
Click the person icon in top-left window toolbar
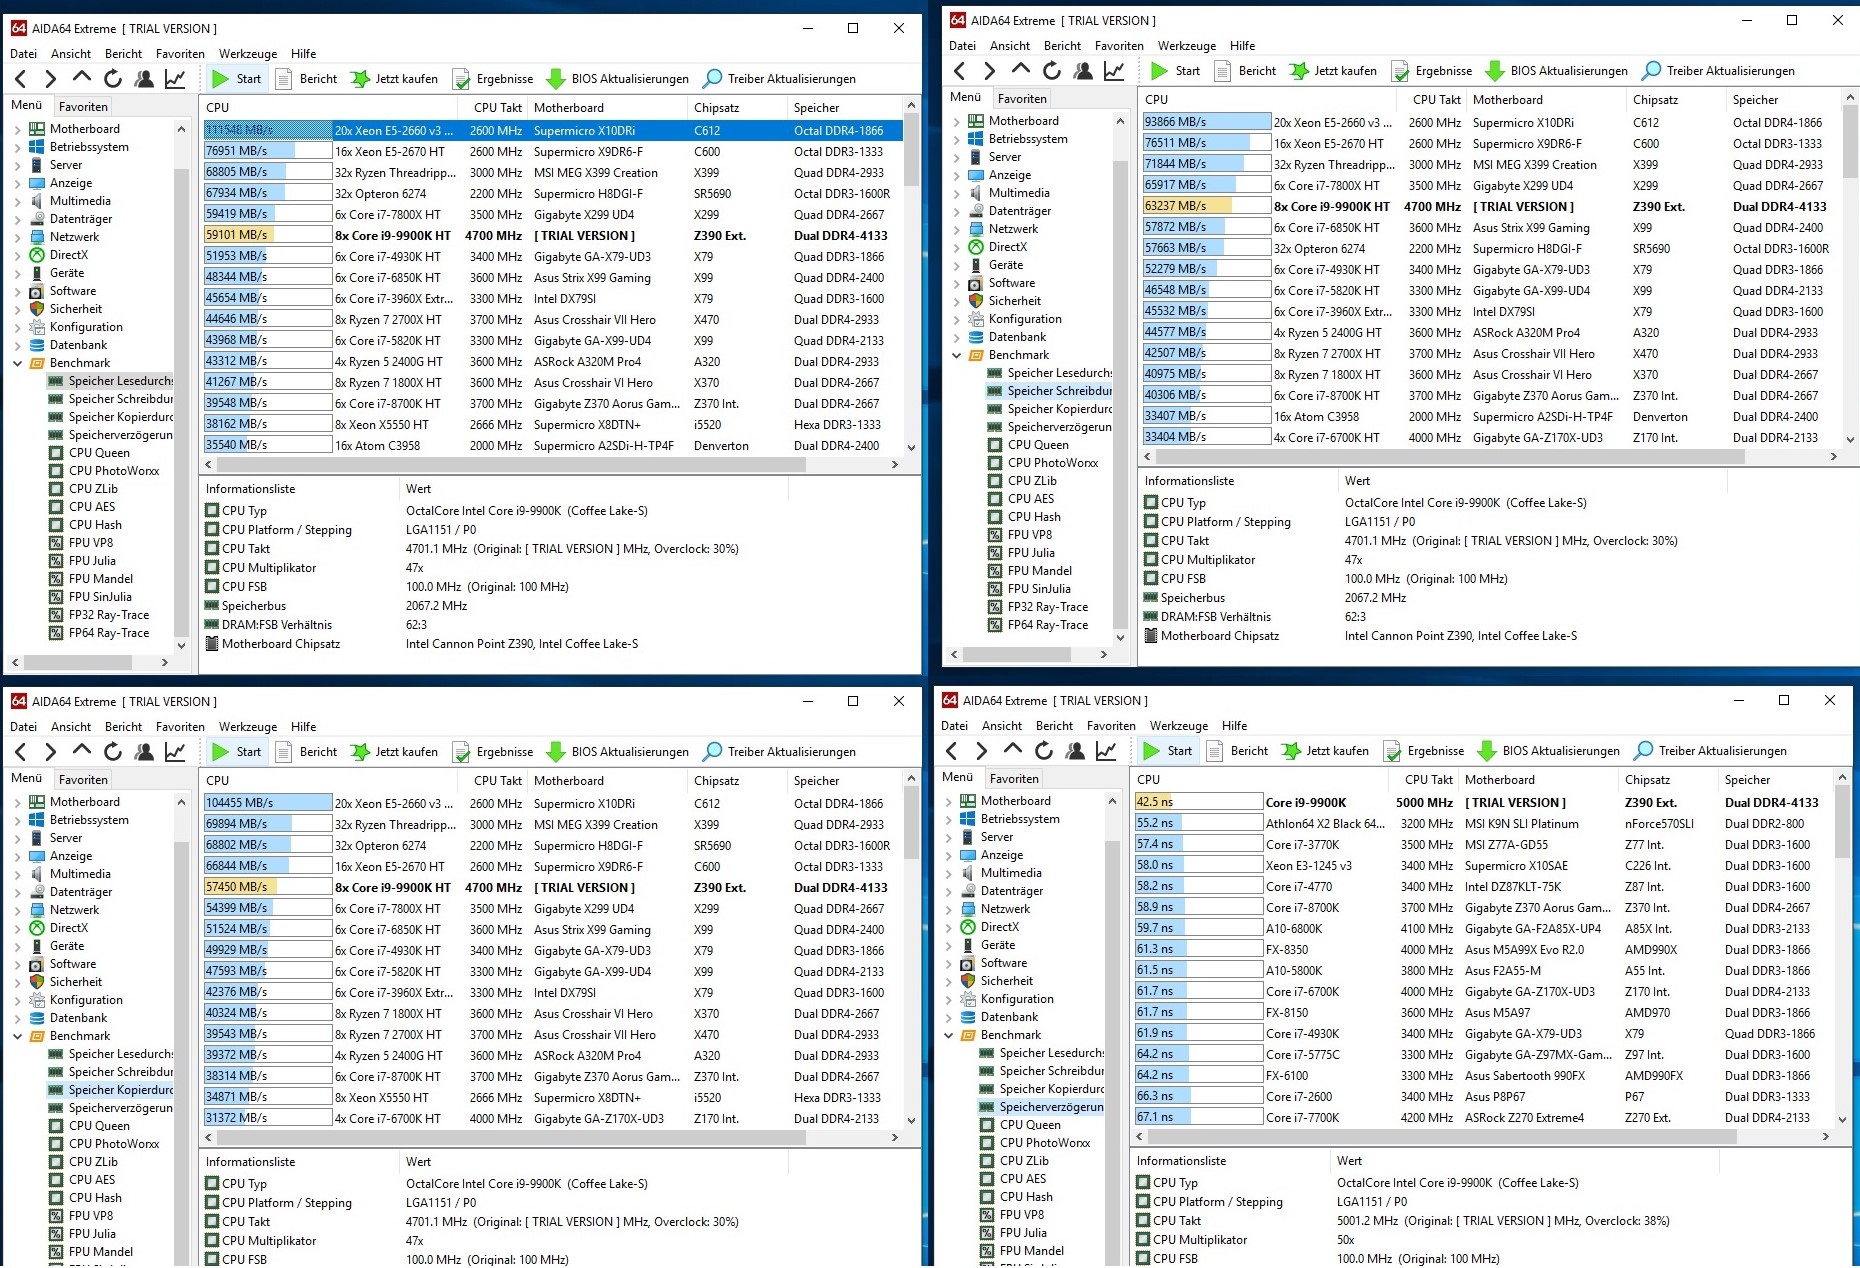[144, 79]
